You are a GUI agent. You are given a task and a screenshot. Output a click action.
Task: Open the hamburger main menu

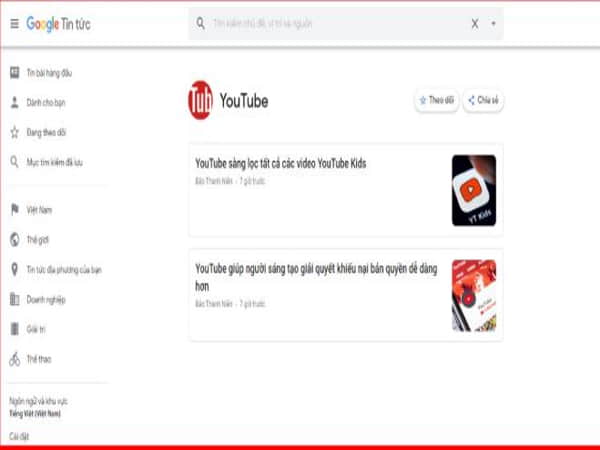(x=15, y=24)
